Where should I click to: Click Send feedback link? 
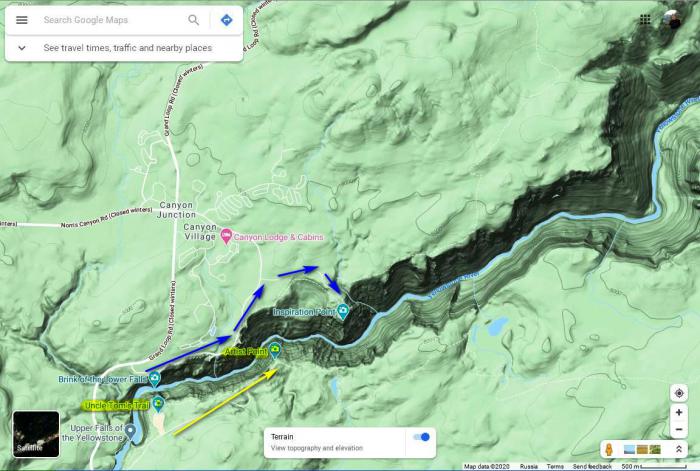[x=592, y=466]
